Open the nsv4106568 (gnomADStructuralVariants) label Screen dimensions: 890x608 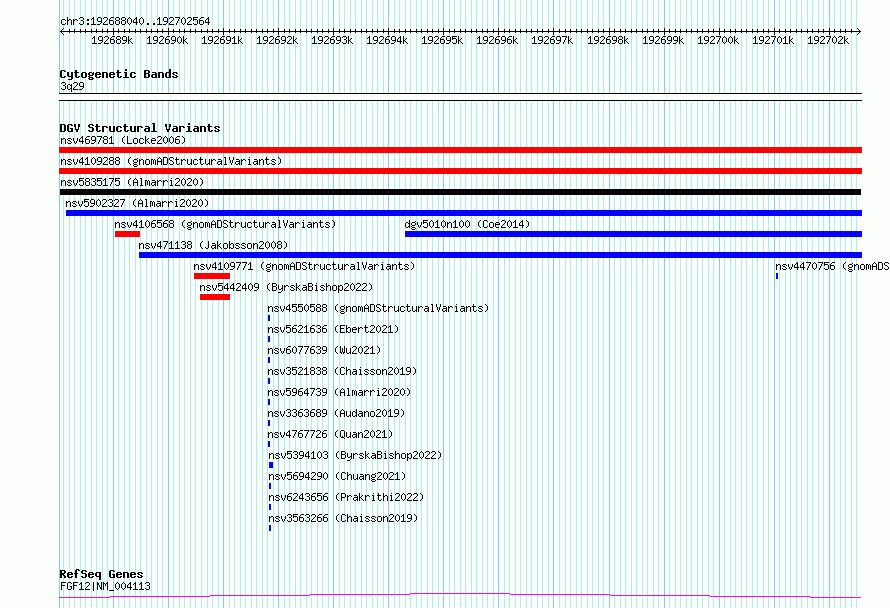coord(225,224)
